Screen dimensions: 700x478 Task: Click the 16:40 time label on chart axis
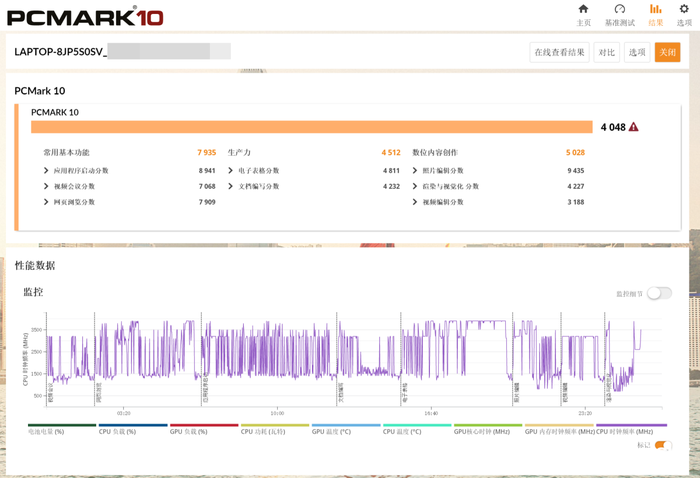(430, 413)
